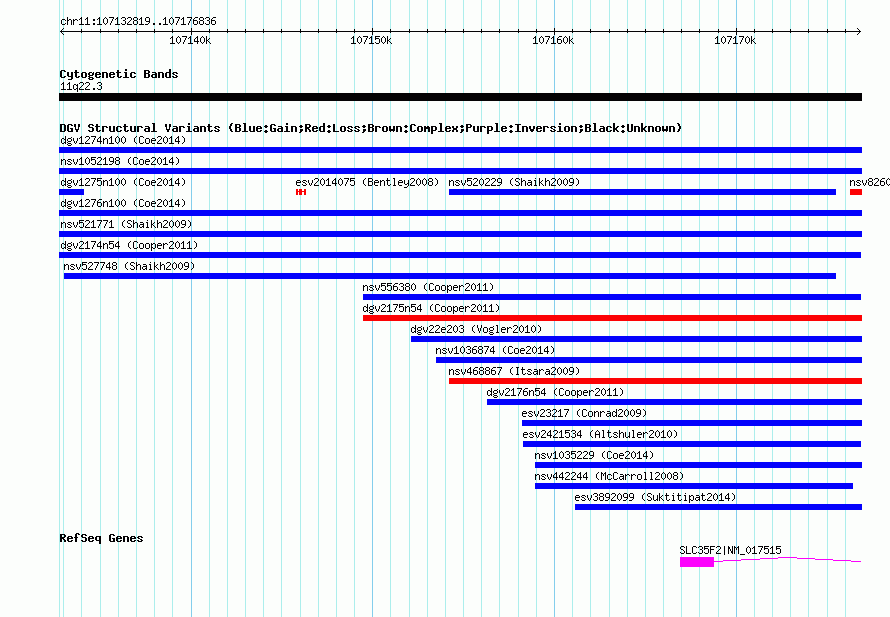Click the black 11q22.3 cytogenetic band bar

coord(460,97)
